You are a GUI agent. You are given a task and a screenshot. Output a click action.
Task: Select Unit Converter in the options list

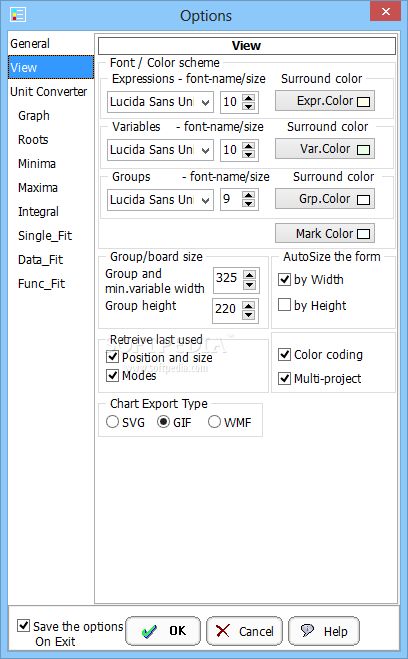click(x=49, y=92)
